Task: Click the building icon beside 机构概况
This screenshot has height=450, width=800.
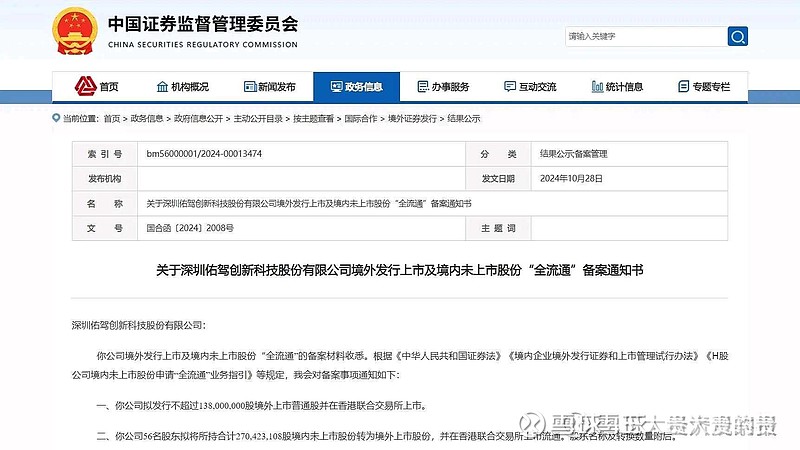Action: (x=162, y=87)
